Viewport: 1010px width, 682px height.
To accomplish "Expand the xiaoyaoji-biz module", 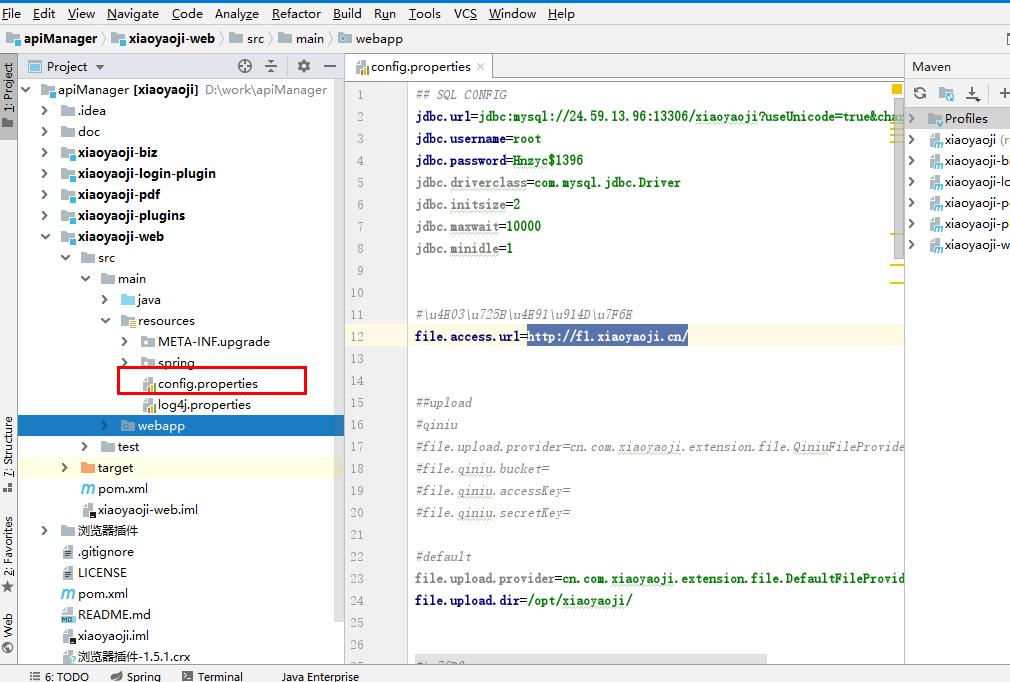I will pos(44,153).
